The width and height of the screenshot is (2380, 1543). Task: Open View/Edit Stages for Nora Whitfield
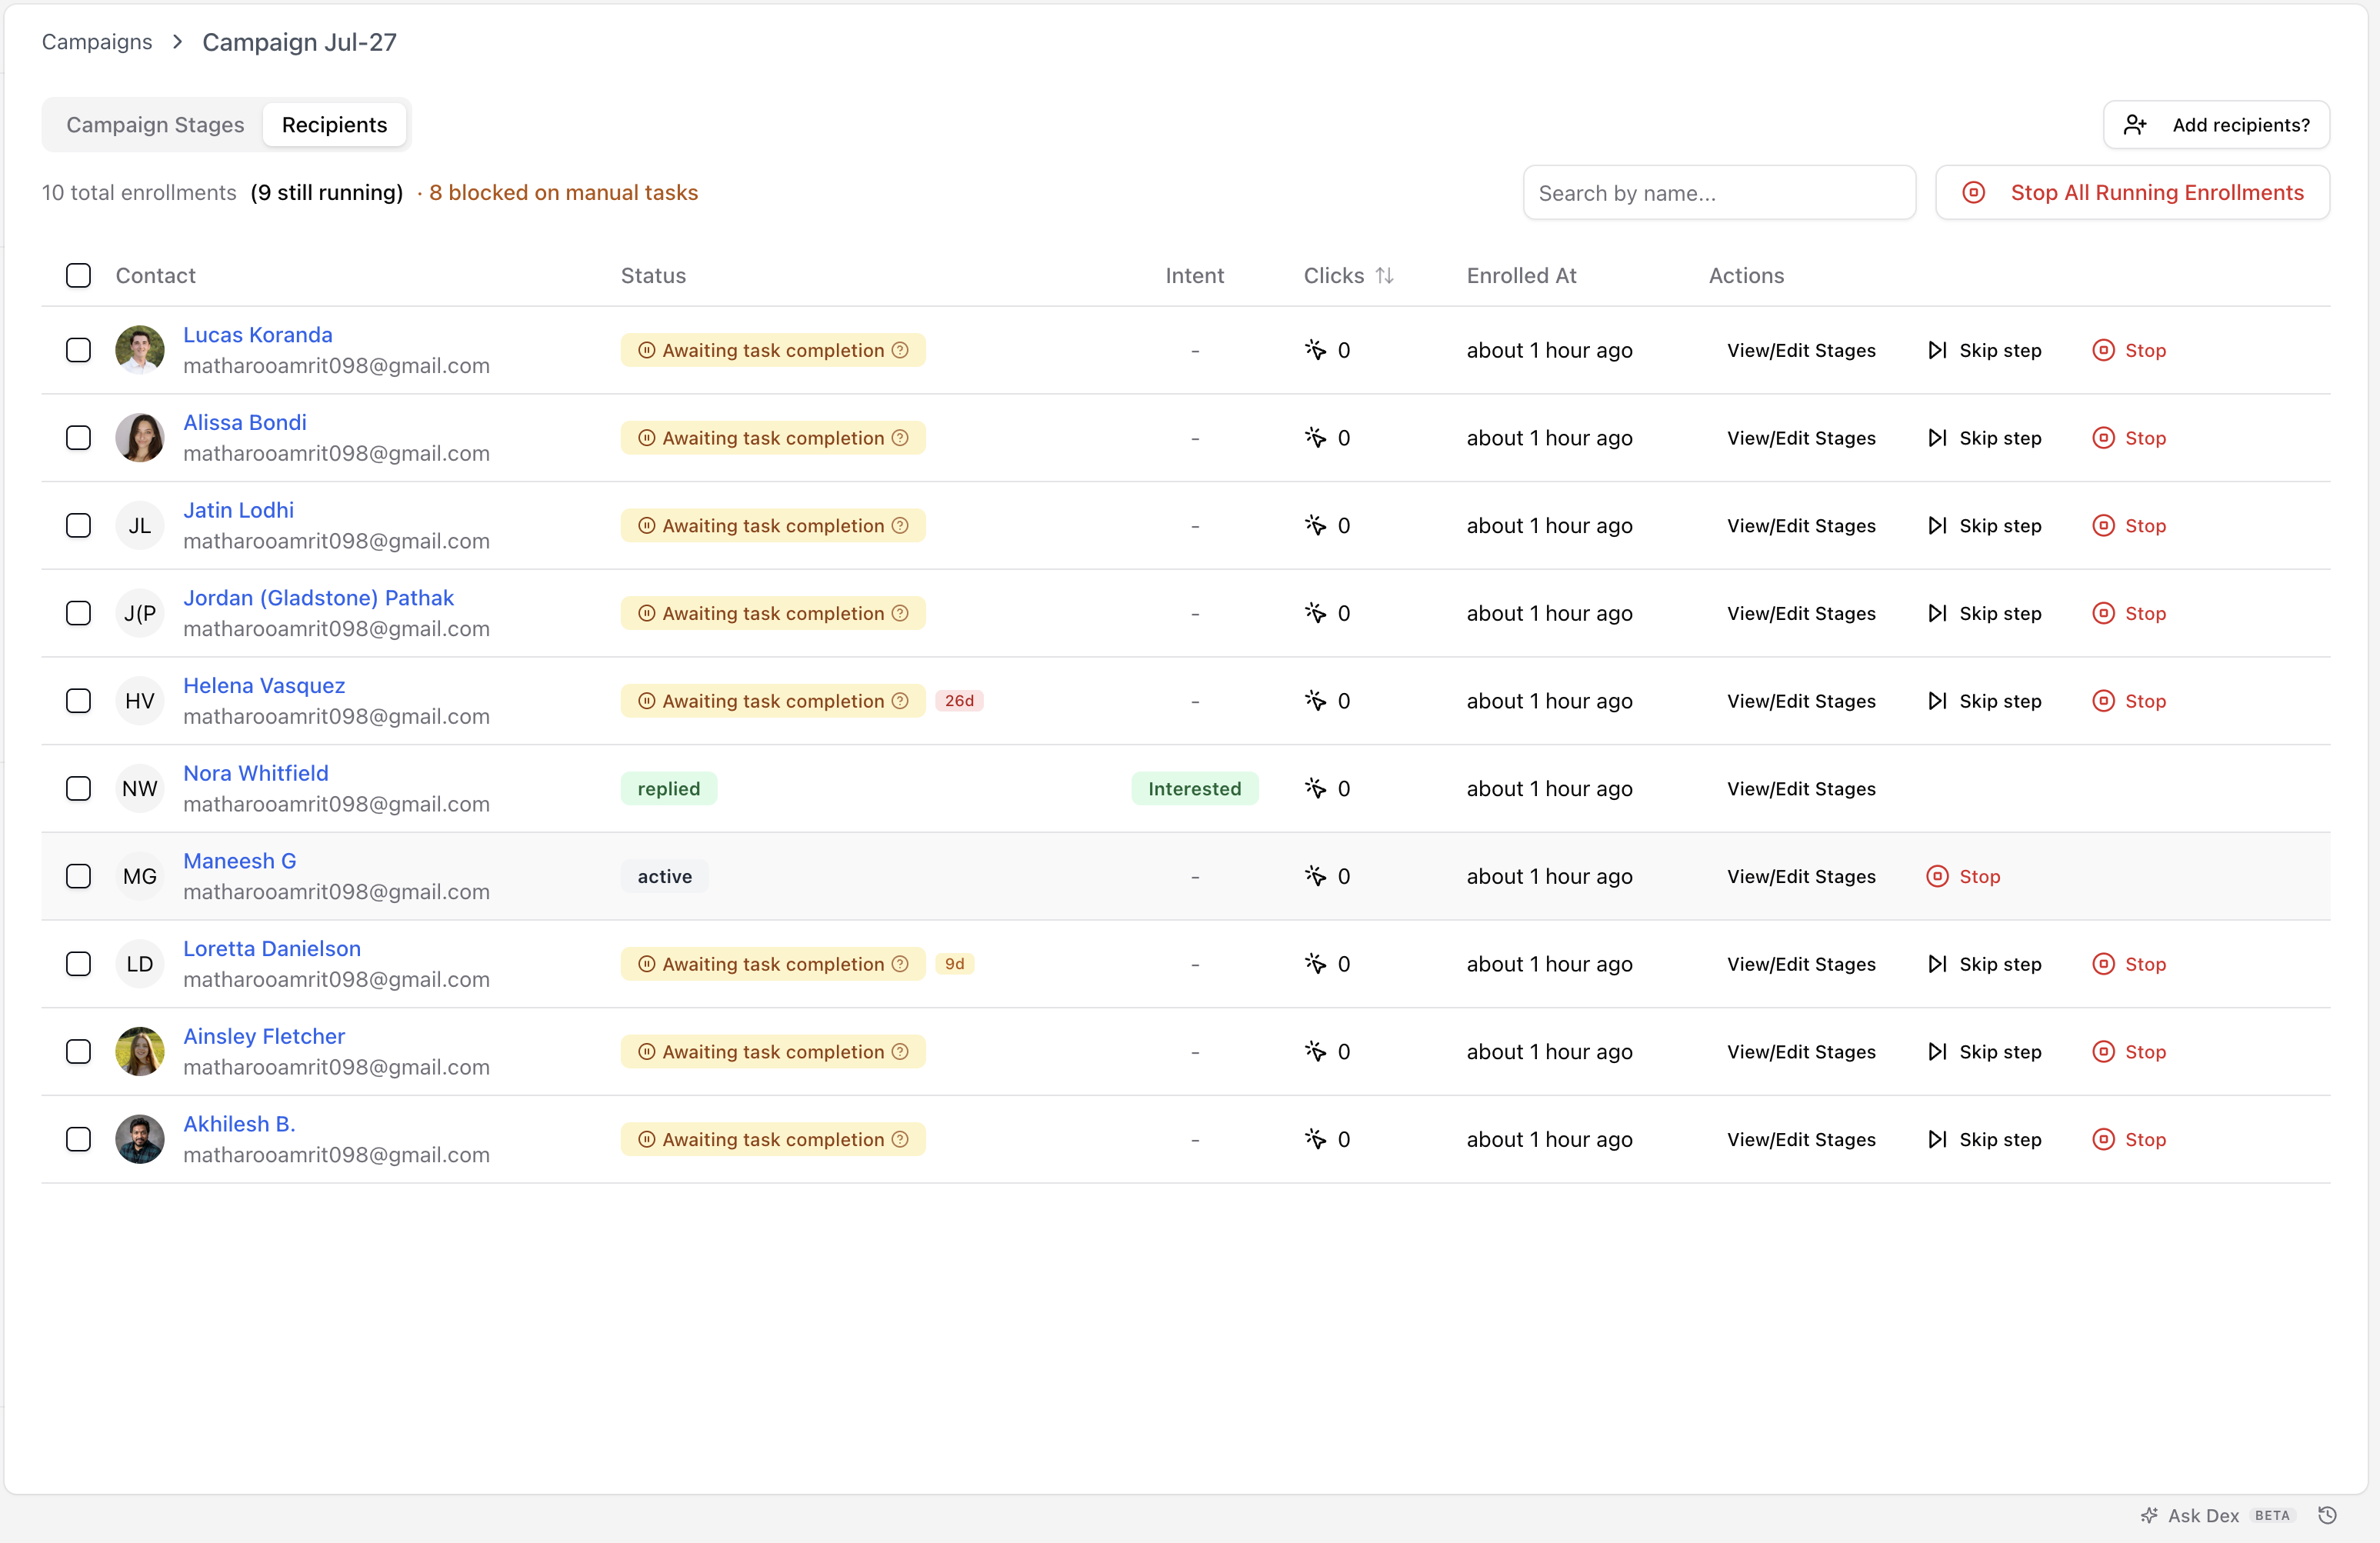(1801, 788)
